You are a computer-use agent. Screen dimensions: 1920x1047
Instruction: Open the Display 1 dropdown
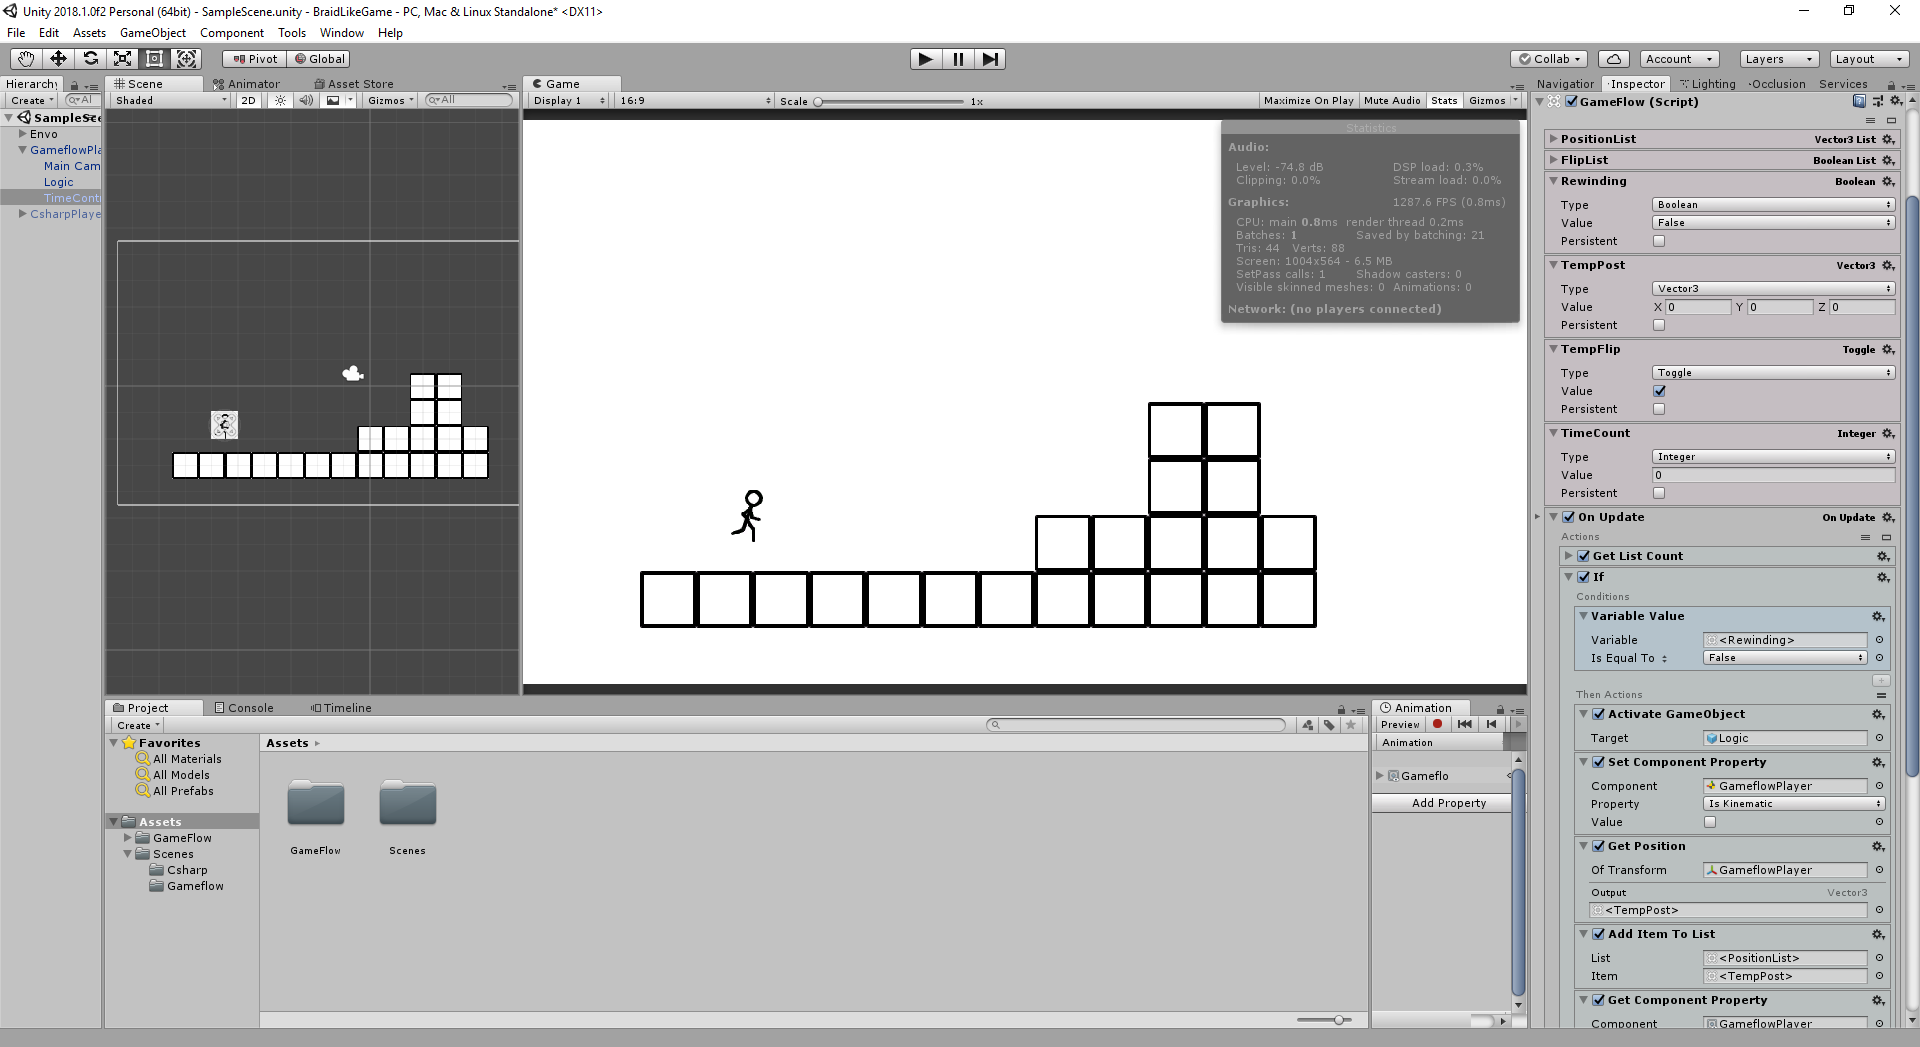coord(569,100)
